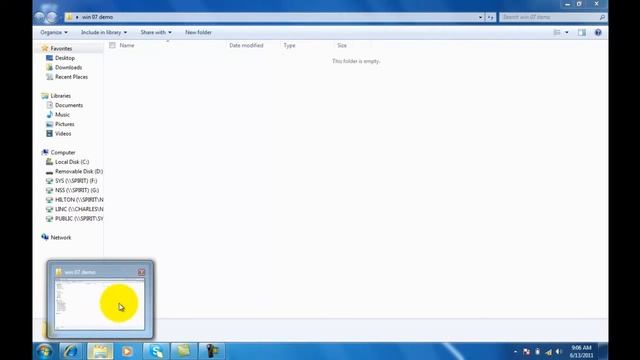
Task: Open Desktop under Favorites
Action: tap(65, 58)
